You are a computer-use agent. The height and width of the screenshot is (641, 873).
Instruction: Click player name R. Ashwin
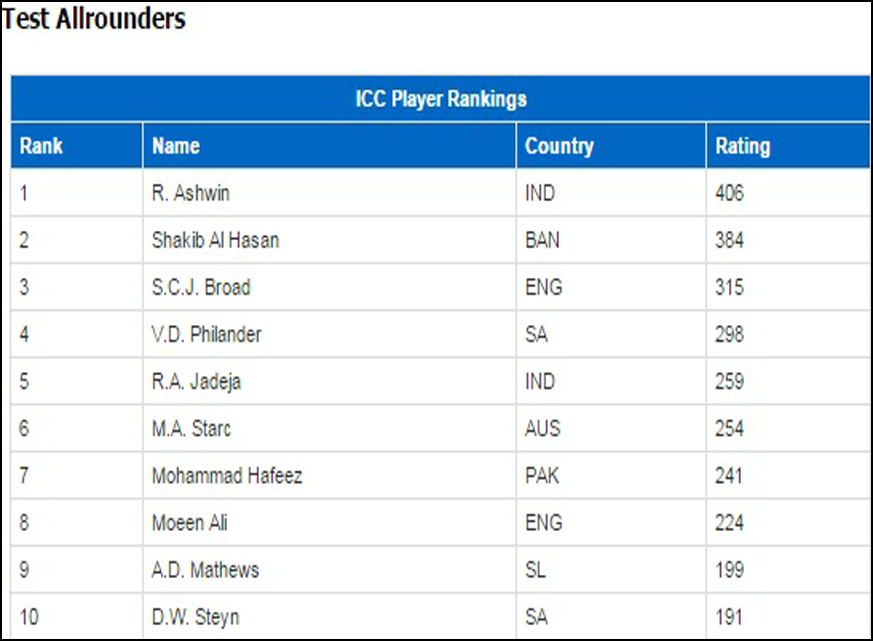coord(190,193)
